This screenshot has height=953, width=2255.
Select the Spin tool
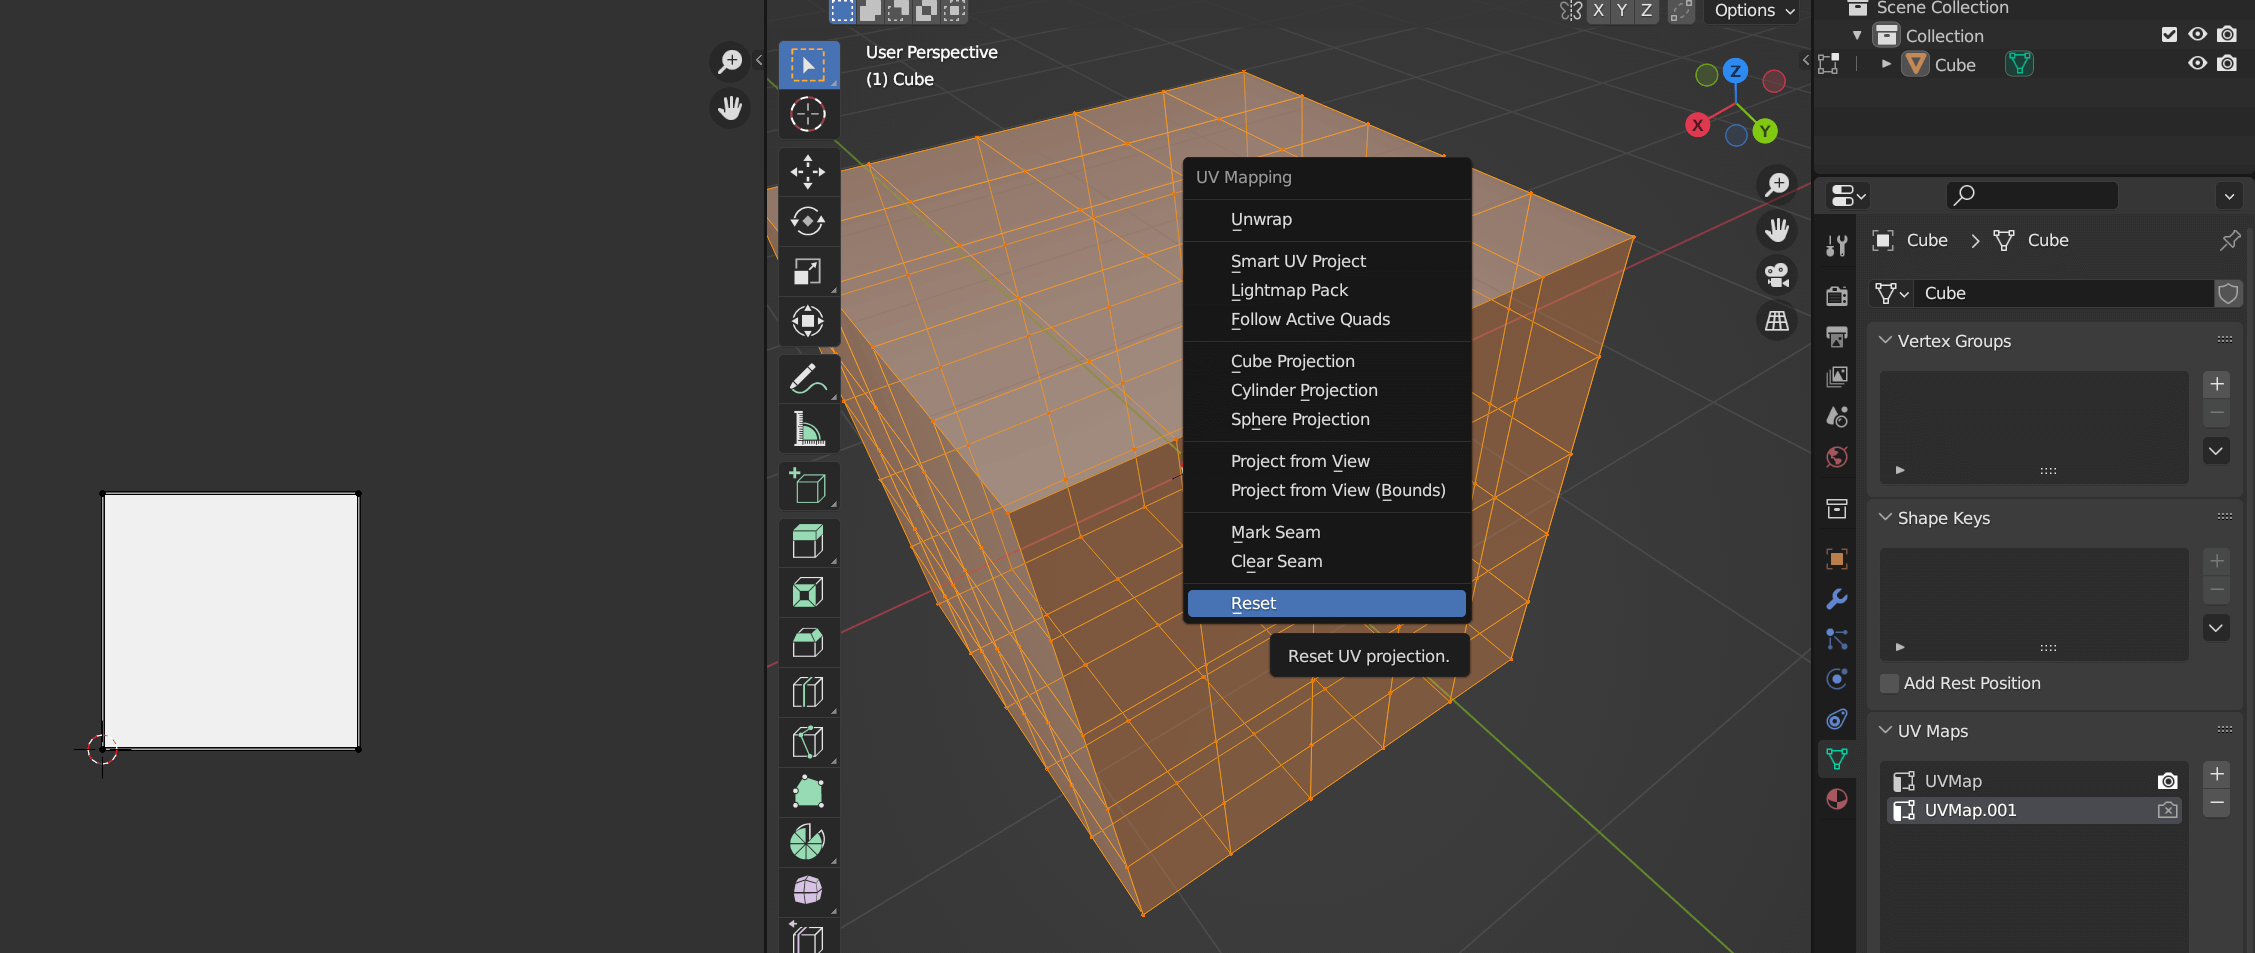click(808, 842)
